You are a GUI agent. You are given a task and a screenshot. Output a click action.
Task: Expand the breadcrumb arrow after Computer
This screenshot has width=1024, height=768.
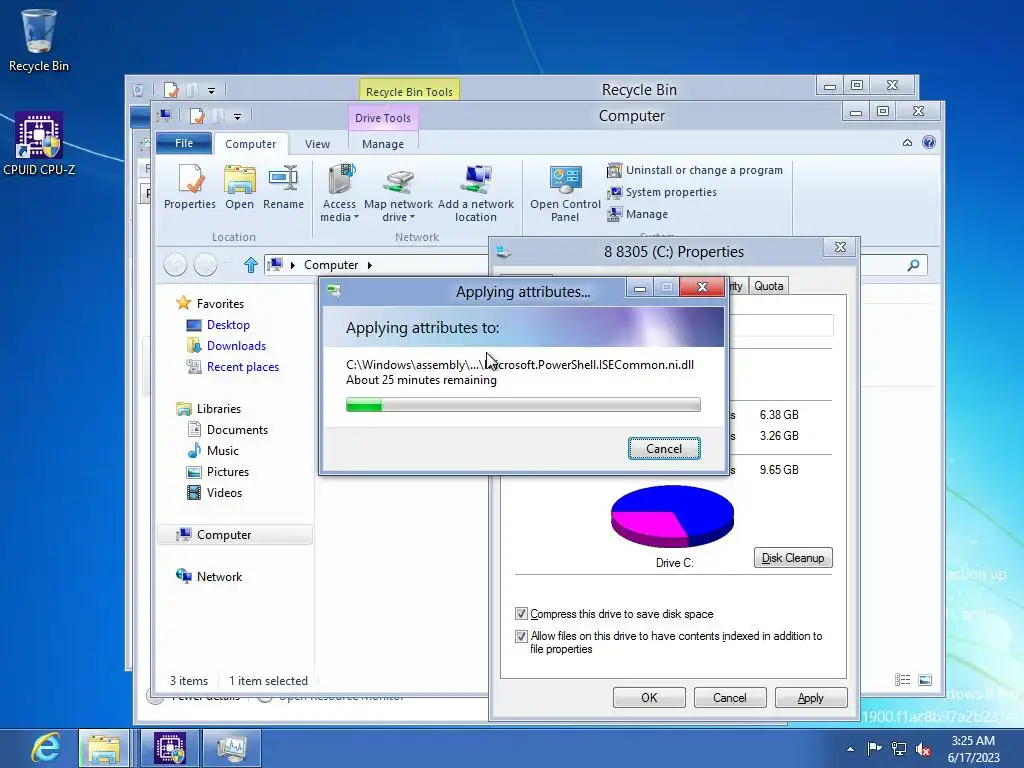point(370,265)
